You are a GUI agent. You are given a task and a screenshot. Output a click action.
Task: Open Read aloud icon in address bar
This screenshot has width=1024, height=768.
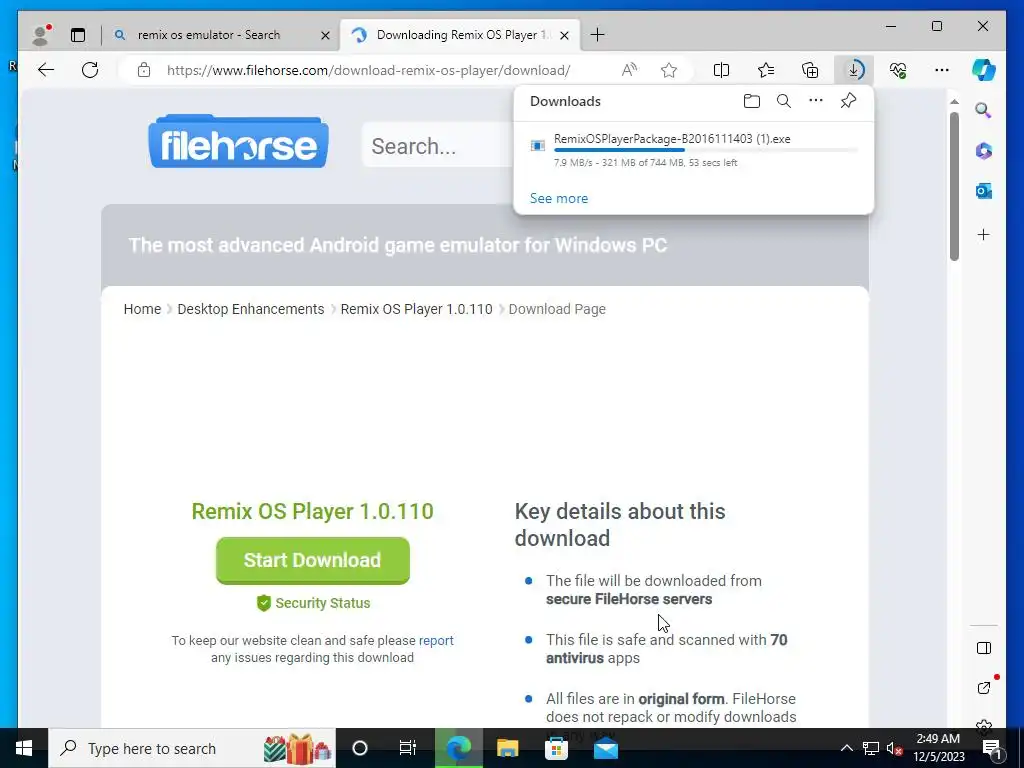[x=629, y=70]
